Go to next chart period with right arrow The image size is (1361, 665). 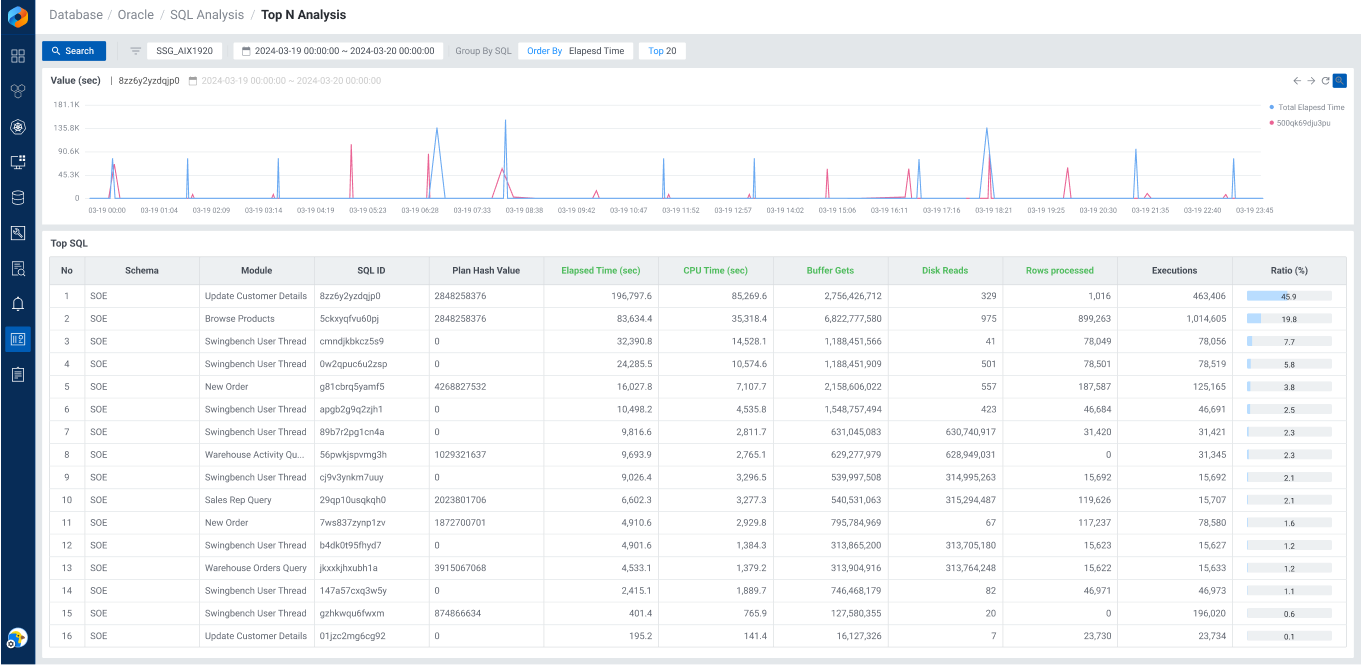pos(1311,81)
